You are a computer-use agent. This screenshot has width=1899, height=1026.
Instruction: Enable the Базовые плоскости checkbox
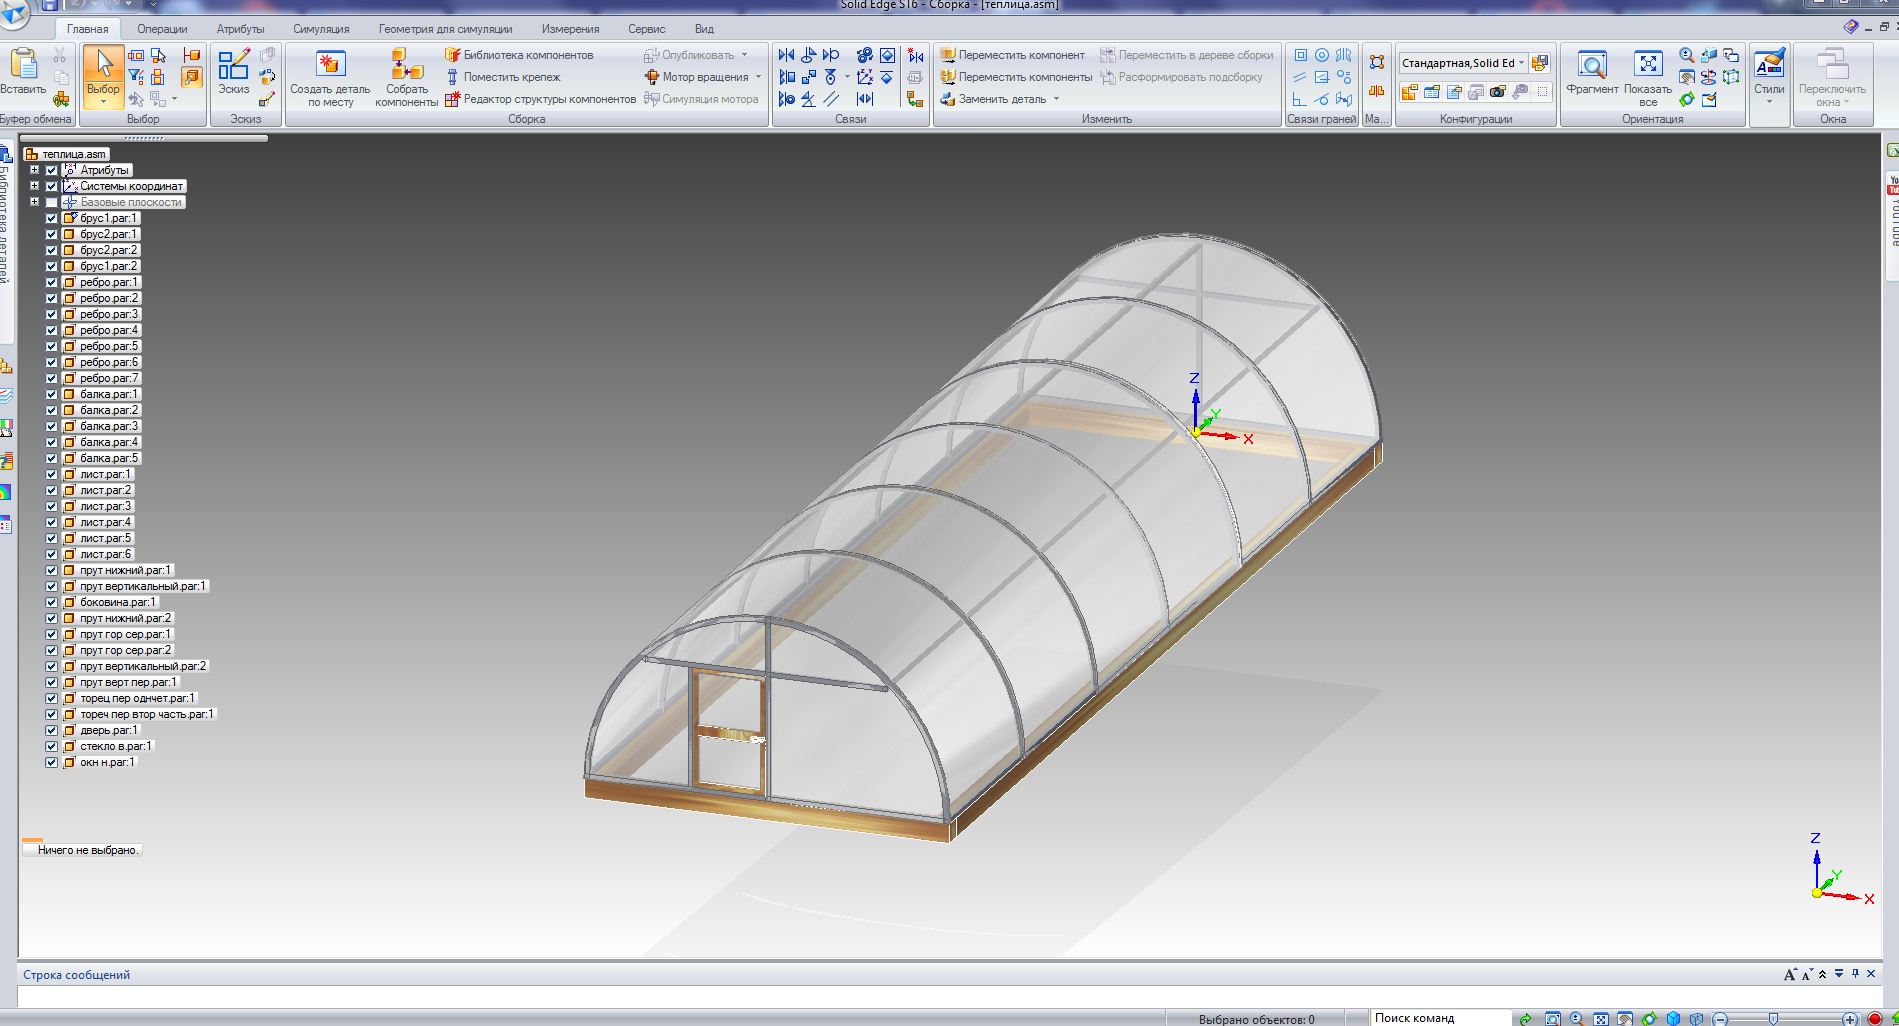[x=52, y=202]
